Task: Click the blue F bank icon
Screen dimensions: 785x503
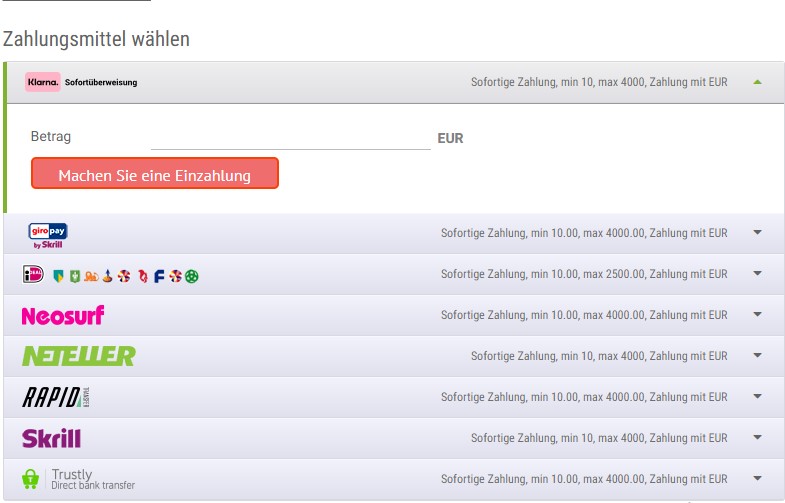Action: 159,276
